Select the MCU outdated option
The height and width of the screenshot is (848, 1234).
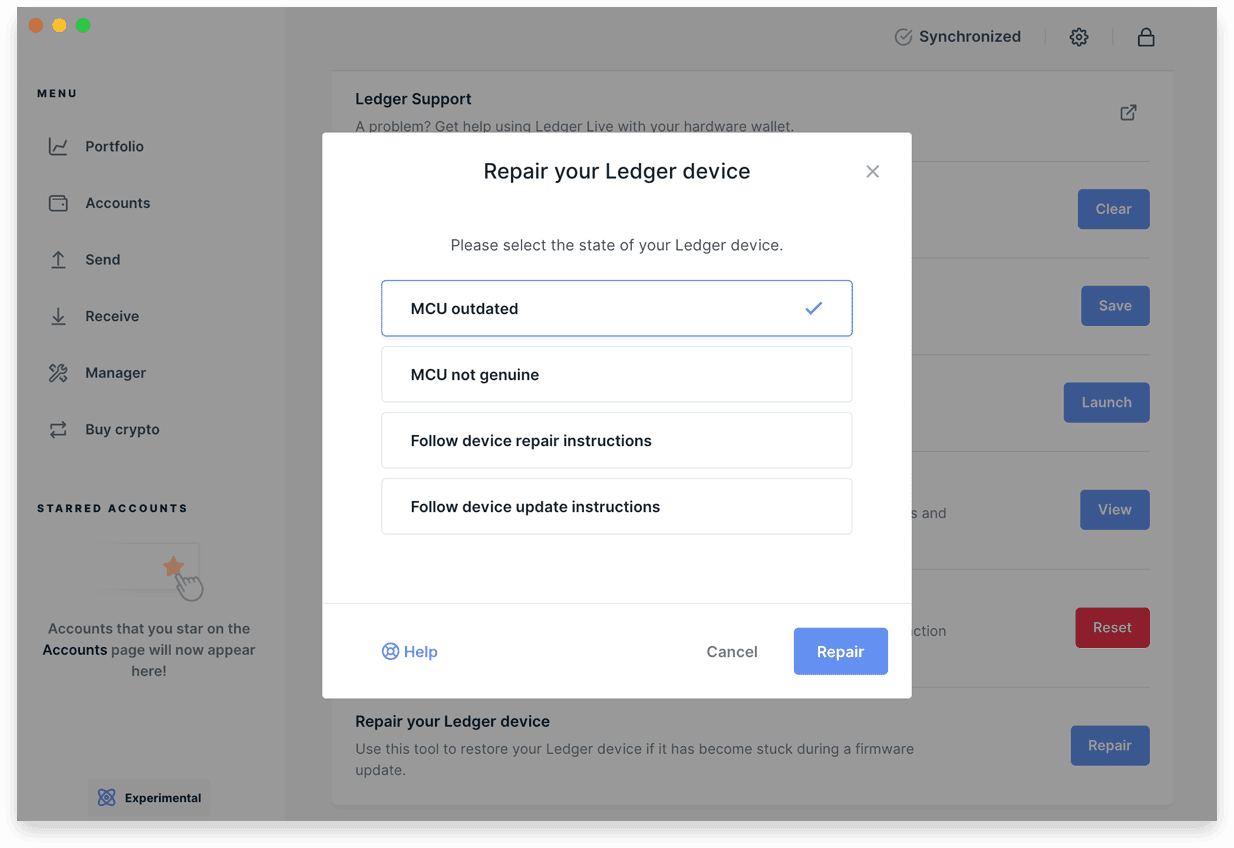pos(617,308)
